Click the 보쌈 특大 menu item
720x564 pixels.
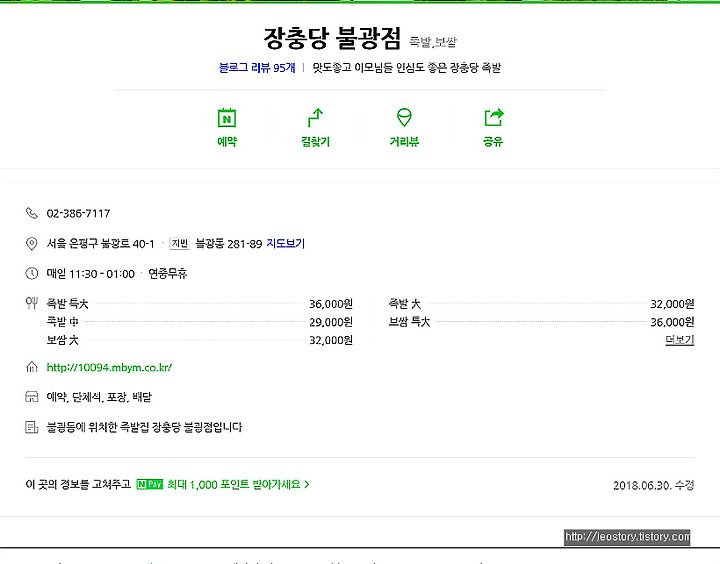pos(410,321)
